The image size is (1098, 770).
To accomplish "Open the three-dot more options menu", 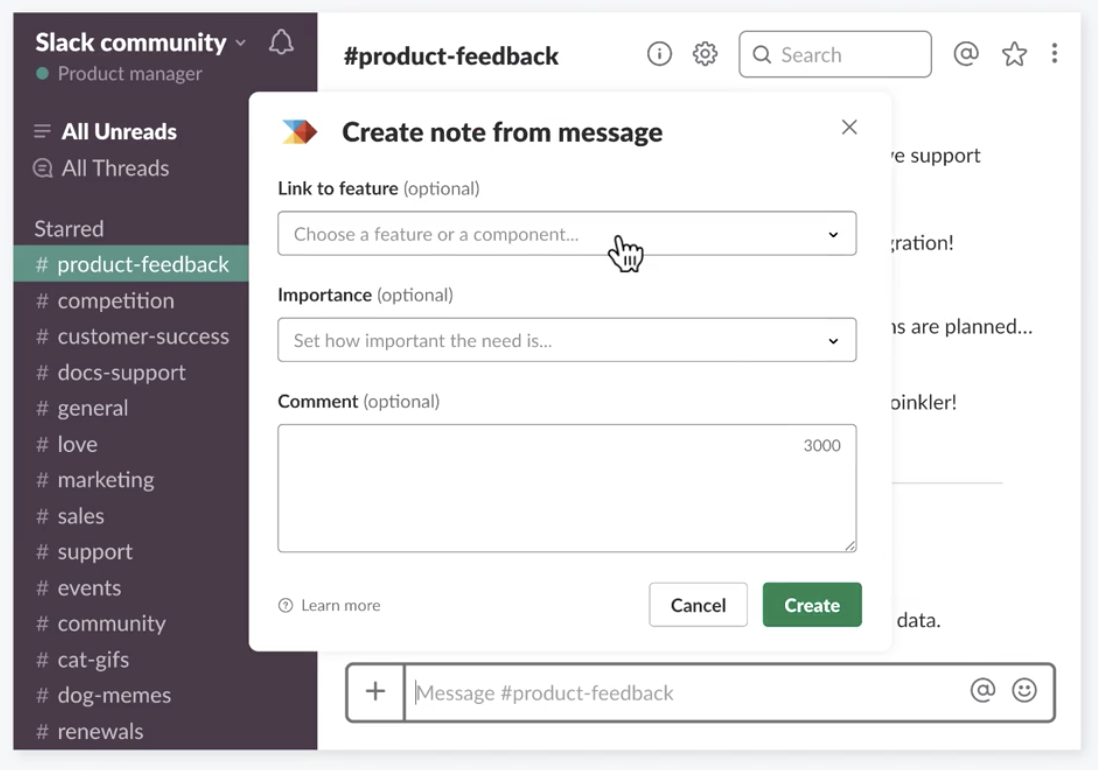I will [1054, 54].
